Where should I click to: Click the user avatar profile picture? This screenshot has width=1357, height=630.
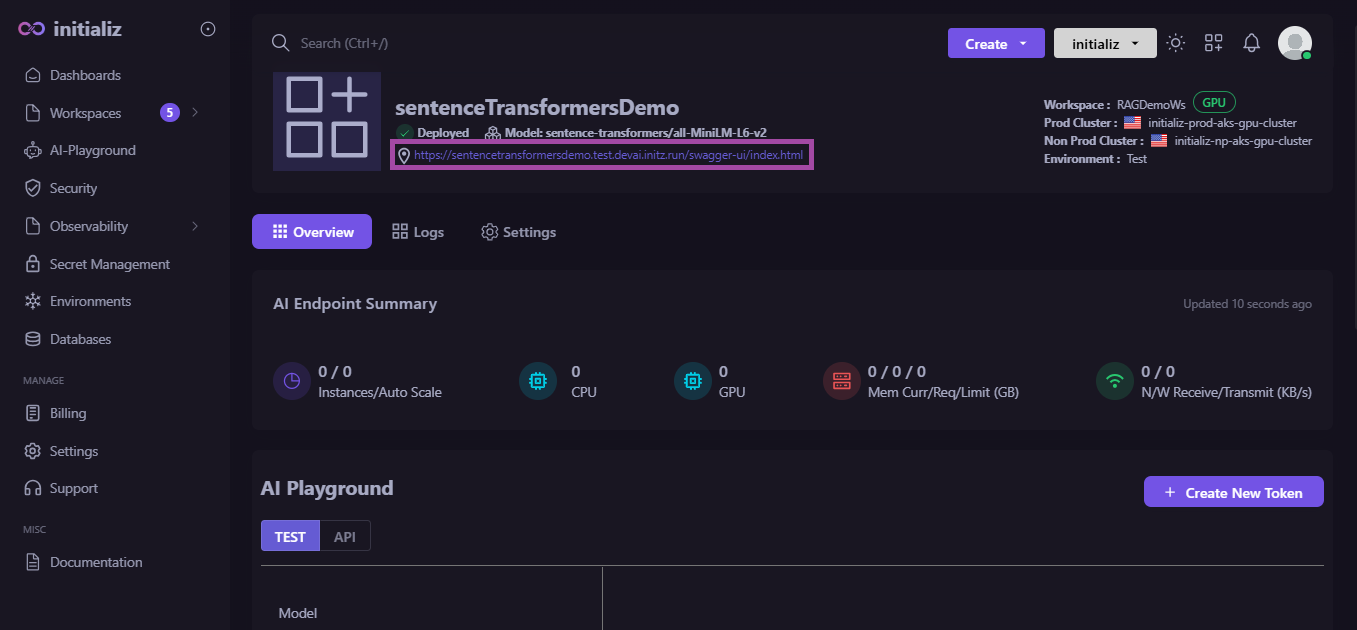tap(1295, 43)
